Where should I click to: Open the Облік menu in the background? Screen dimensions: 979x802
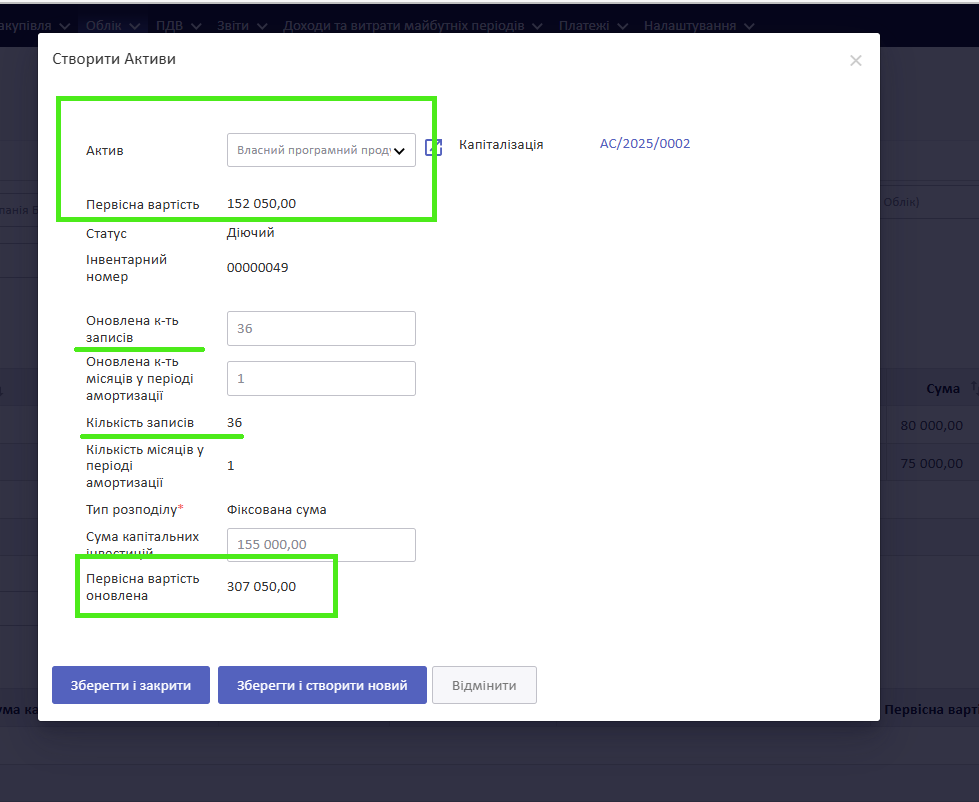(112, 26)
